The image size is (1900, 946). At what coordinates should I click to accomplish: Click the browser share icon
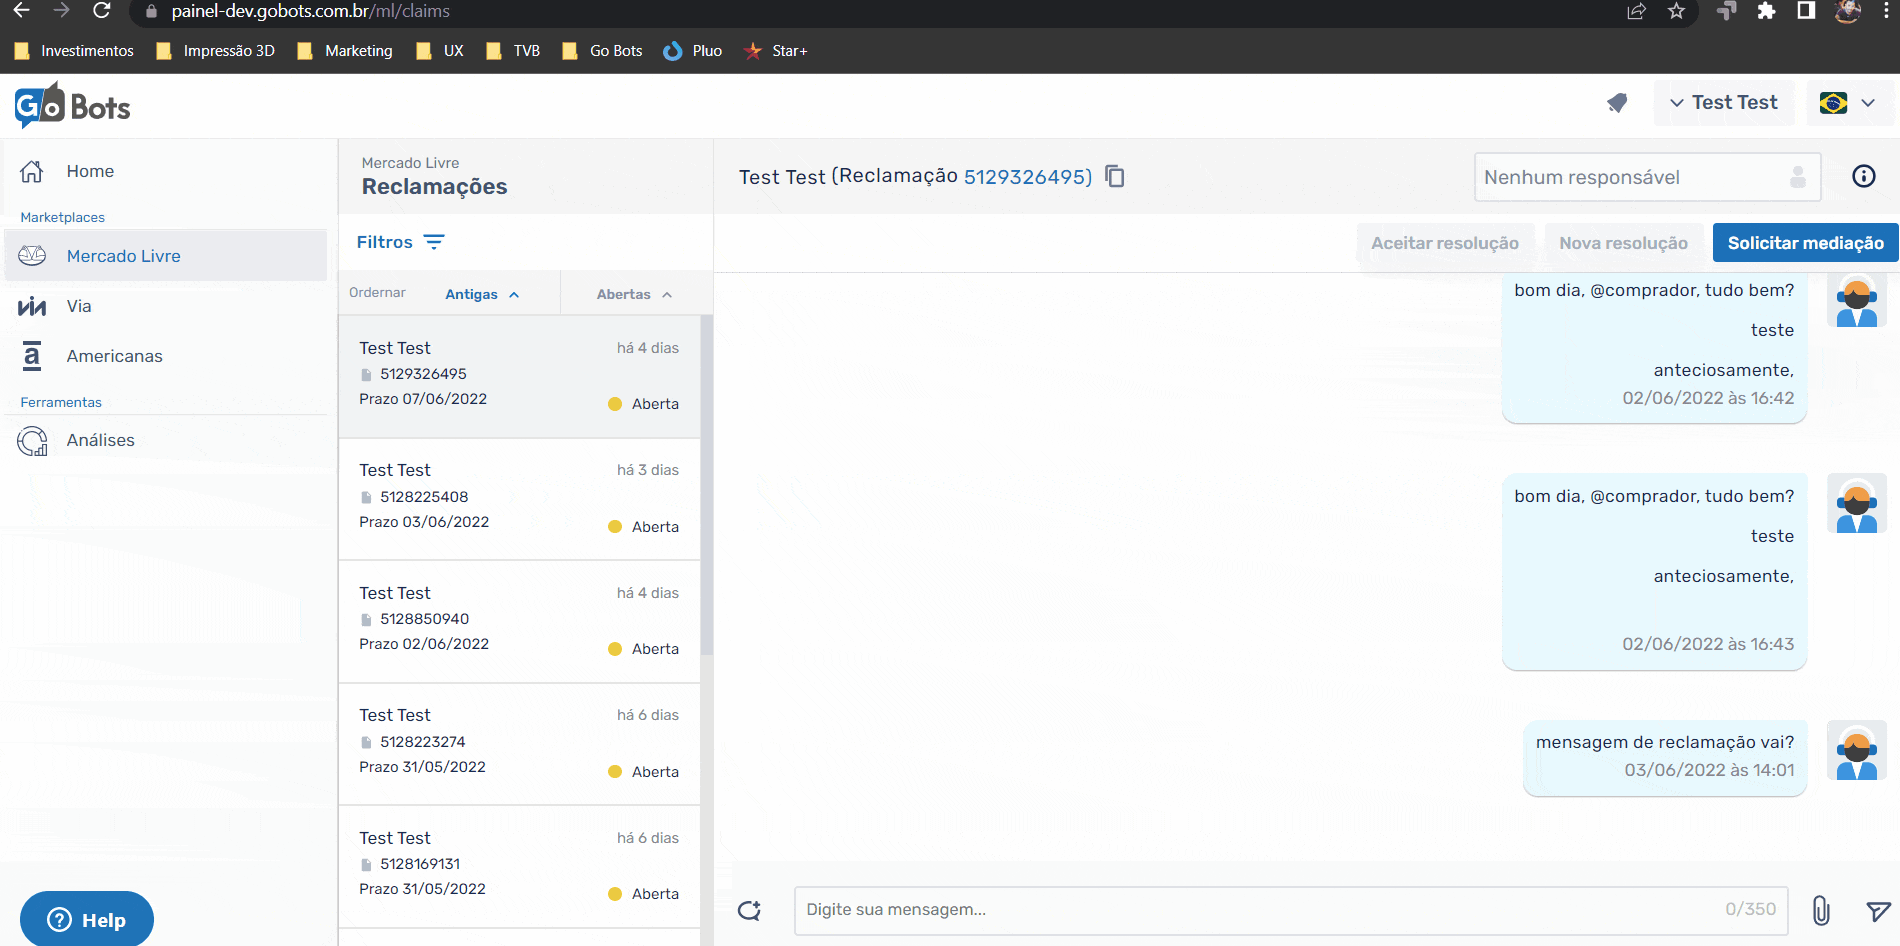pyautogui.click(x=1637, y=11)
